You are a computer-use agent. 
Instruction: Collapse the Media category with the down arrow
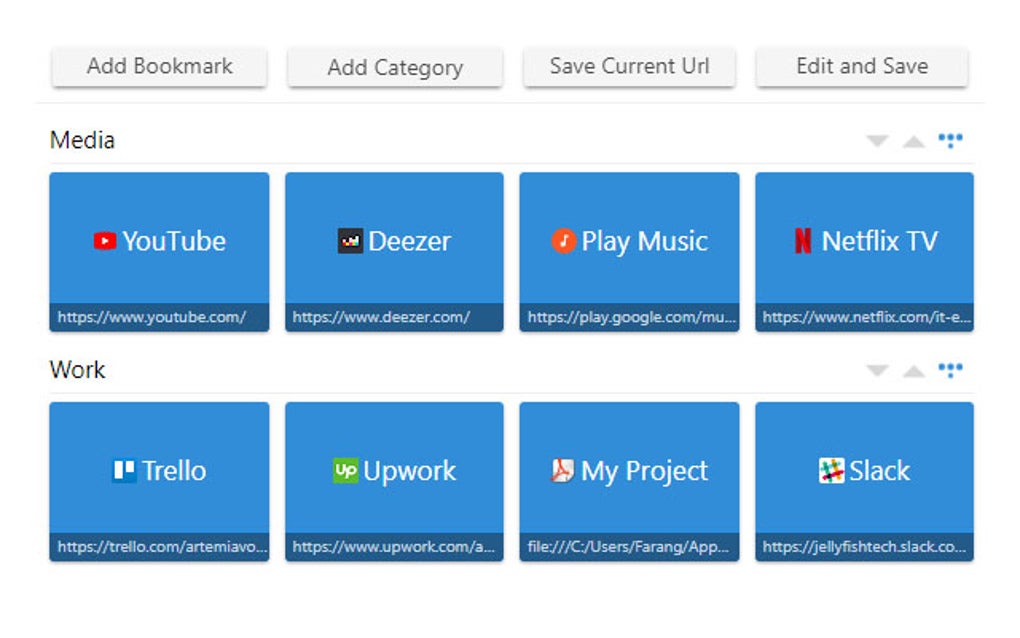click(876, 140)
